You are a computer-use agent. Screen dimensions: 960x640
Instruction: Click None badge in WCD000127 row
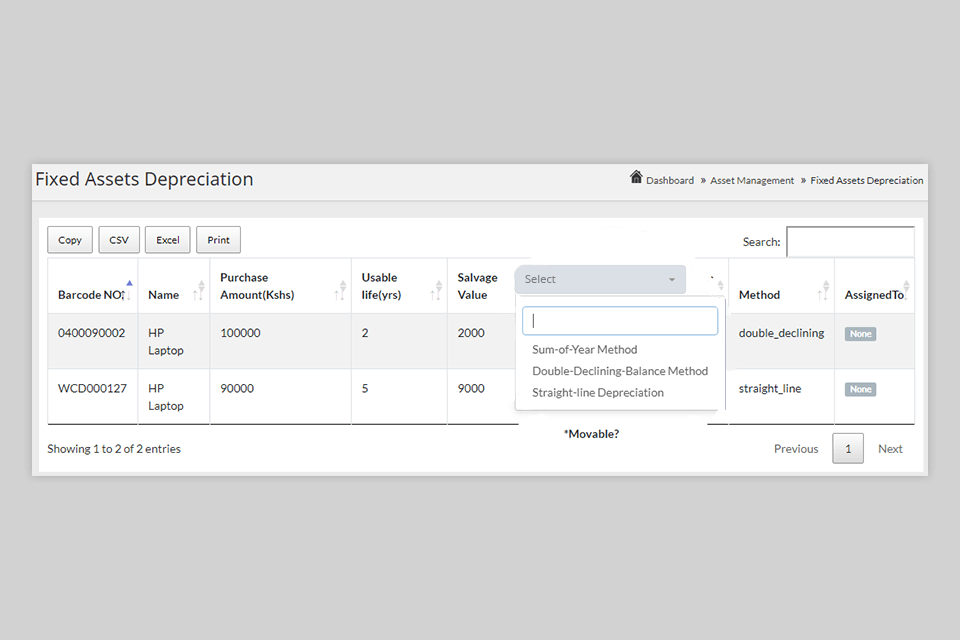pyautogui.click(x=860, y=390)
